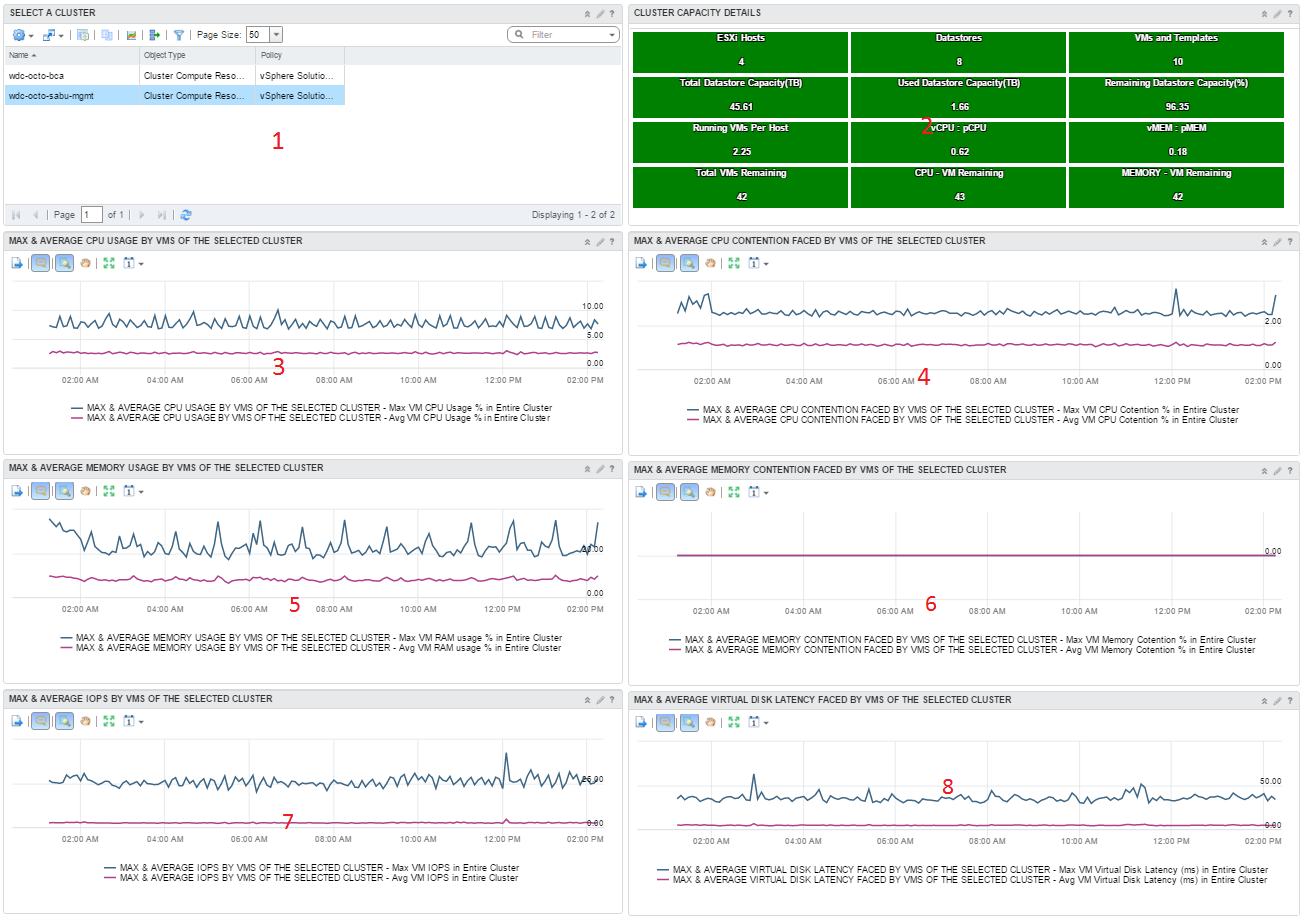Click the Object Type column header
Image resolution: width=1304 pixels, height=922 pixels.
(x=165, y=55)
